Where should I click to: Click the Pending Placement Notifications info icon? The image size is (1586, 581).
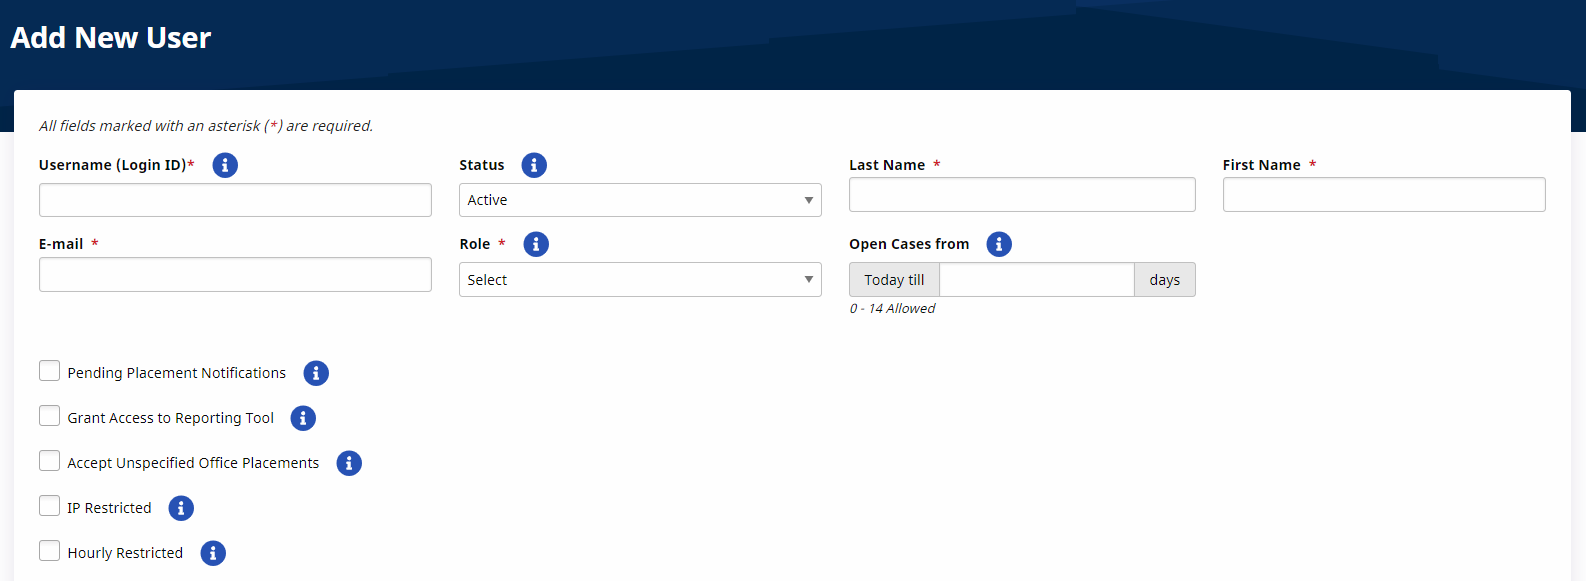316,373
